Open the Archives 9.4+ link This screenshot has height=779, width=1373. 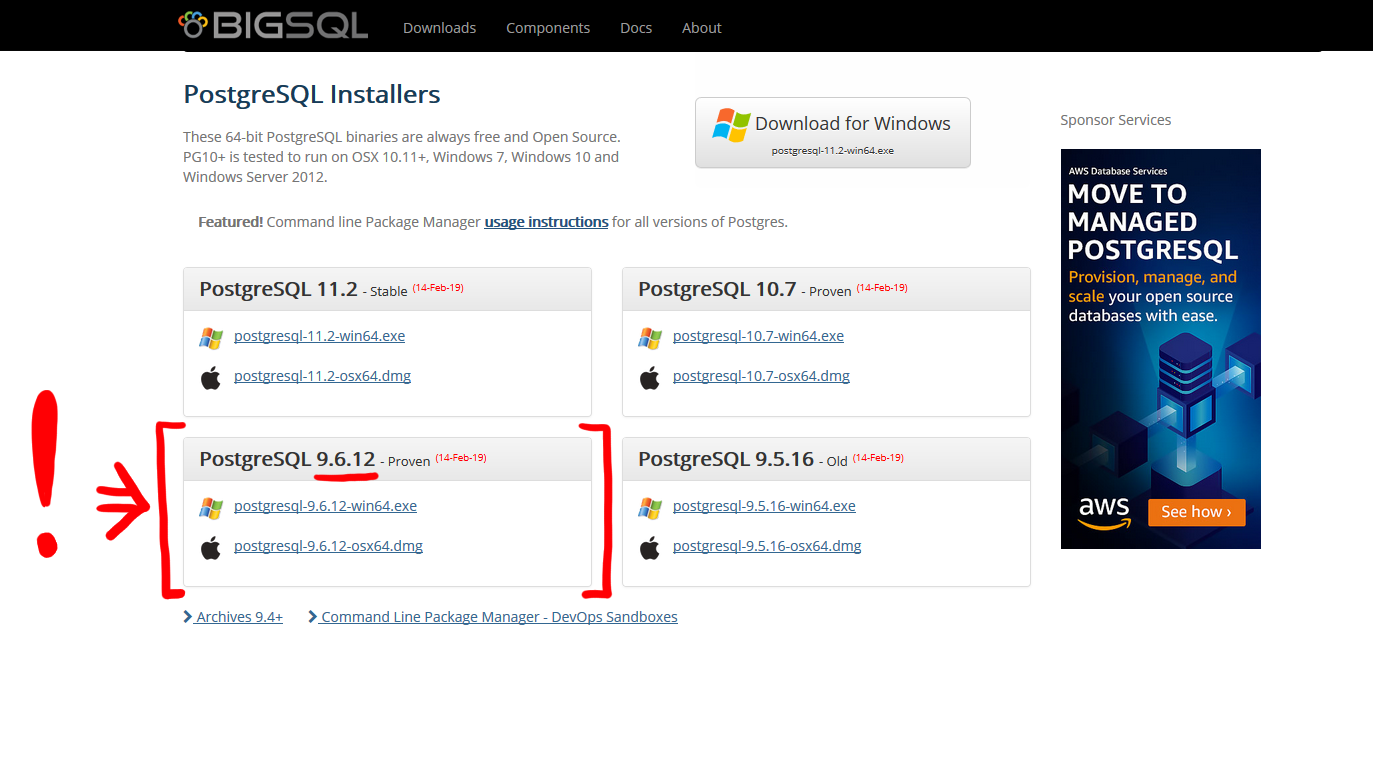[x=239, y=617]
